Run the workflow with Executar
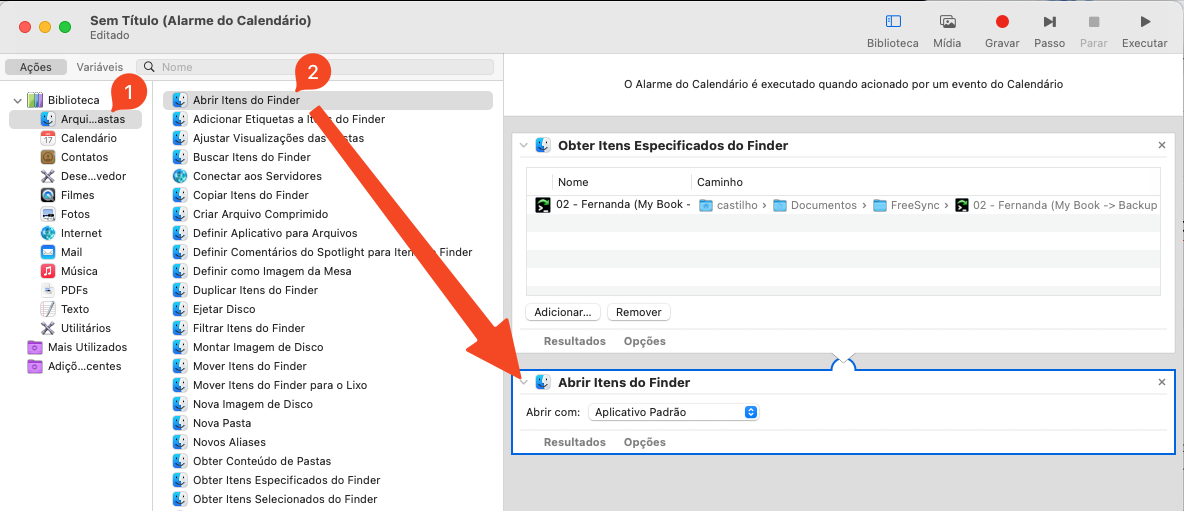Viewport: 1184px width, 511px height. [1144, 22]
